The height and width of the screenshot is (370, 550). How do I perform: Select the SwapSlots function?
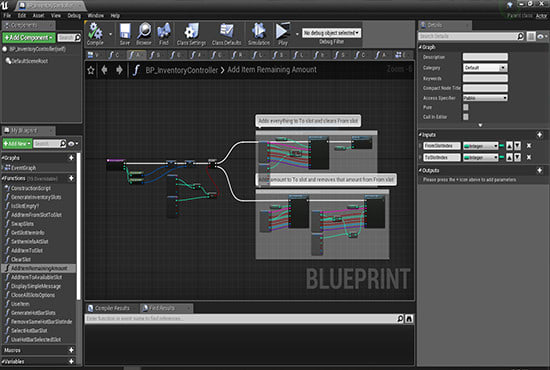[22, 224]
